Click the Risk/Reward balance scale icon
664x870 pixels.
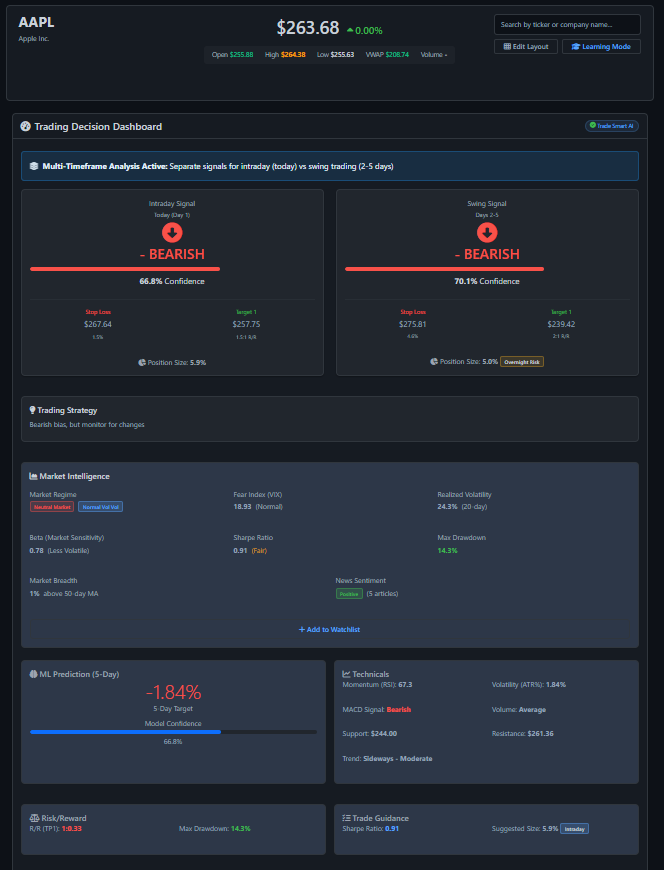(33, 818)
